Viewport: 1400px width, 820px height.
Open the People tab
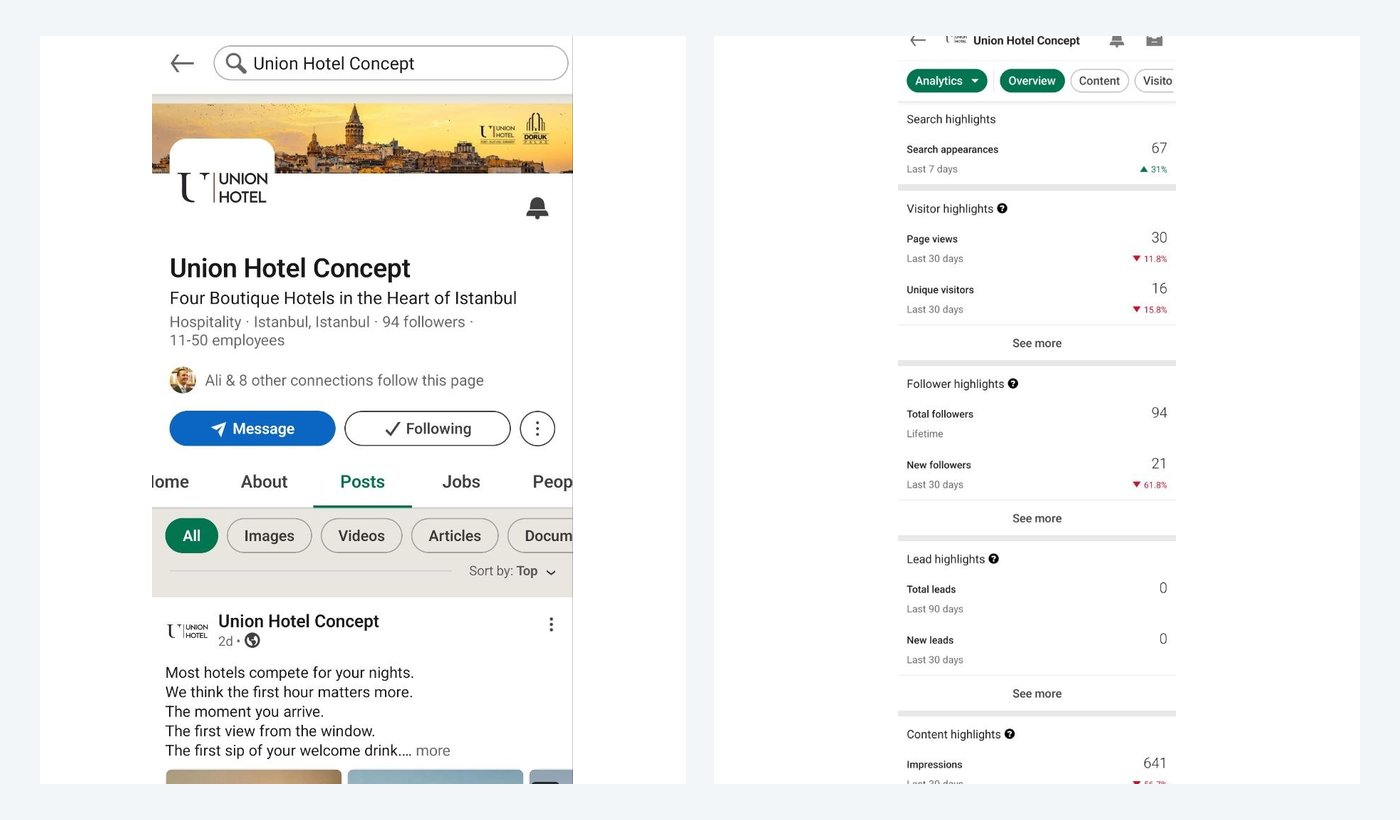click(x=552, y=482)
